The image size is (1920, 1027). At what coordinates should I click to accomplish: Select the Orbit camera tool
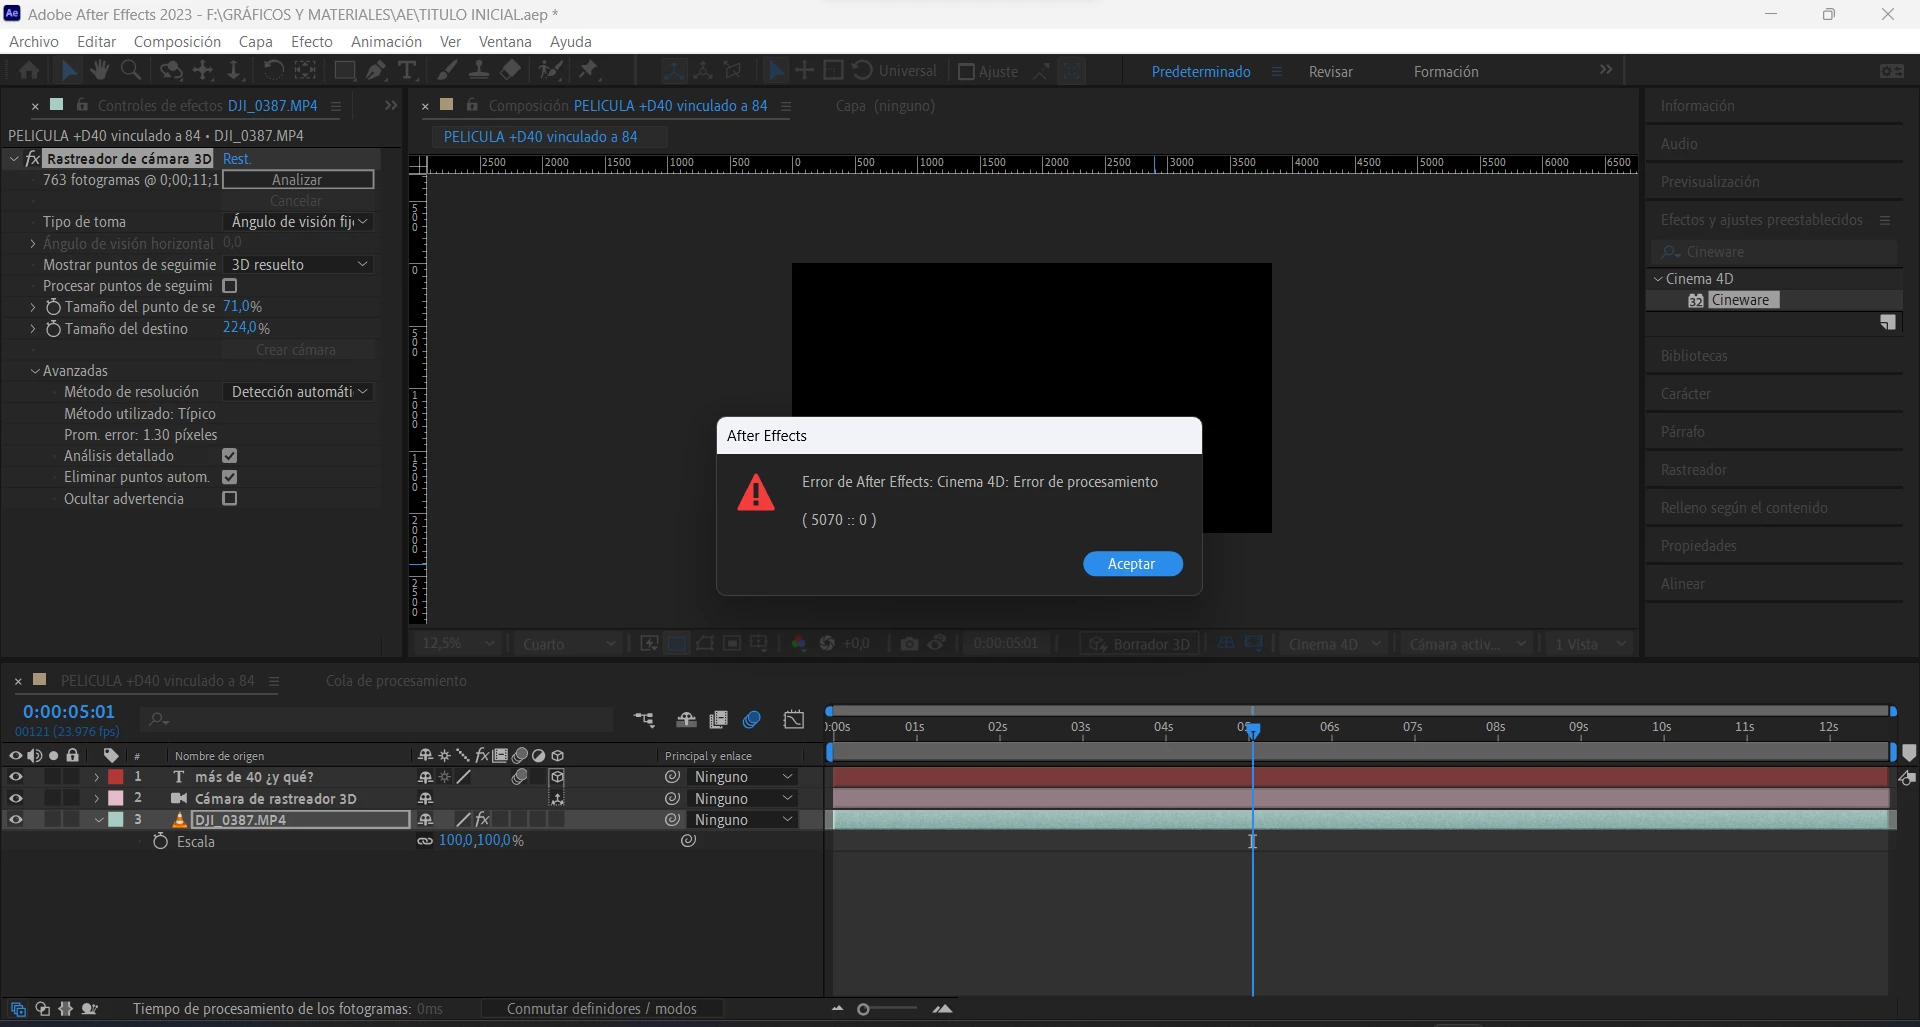point(172,70)
